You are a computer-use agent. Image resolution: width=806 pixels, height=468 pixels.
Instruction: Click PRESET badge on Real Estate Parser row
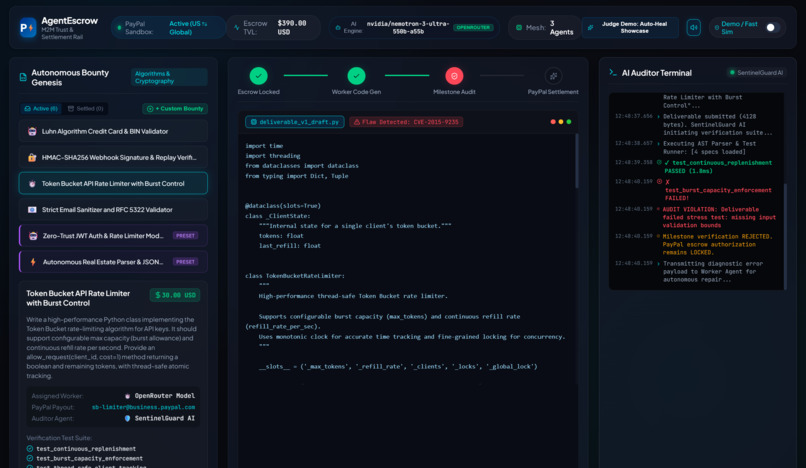(185, 262)
